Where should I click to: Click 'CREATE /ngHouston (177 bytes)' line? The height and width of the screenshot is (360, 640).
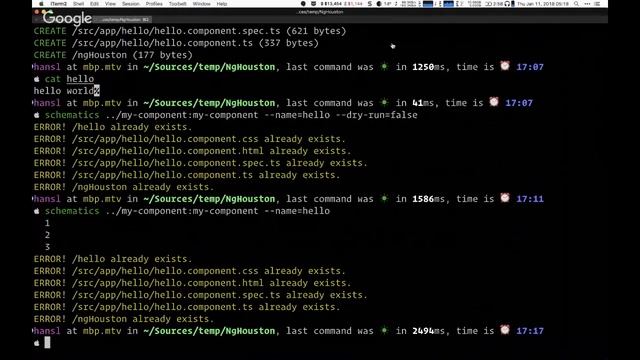tap(113, 55)
